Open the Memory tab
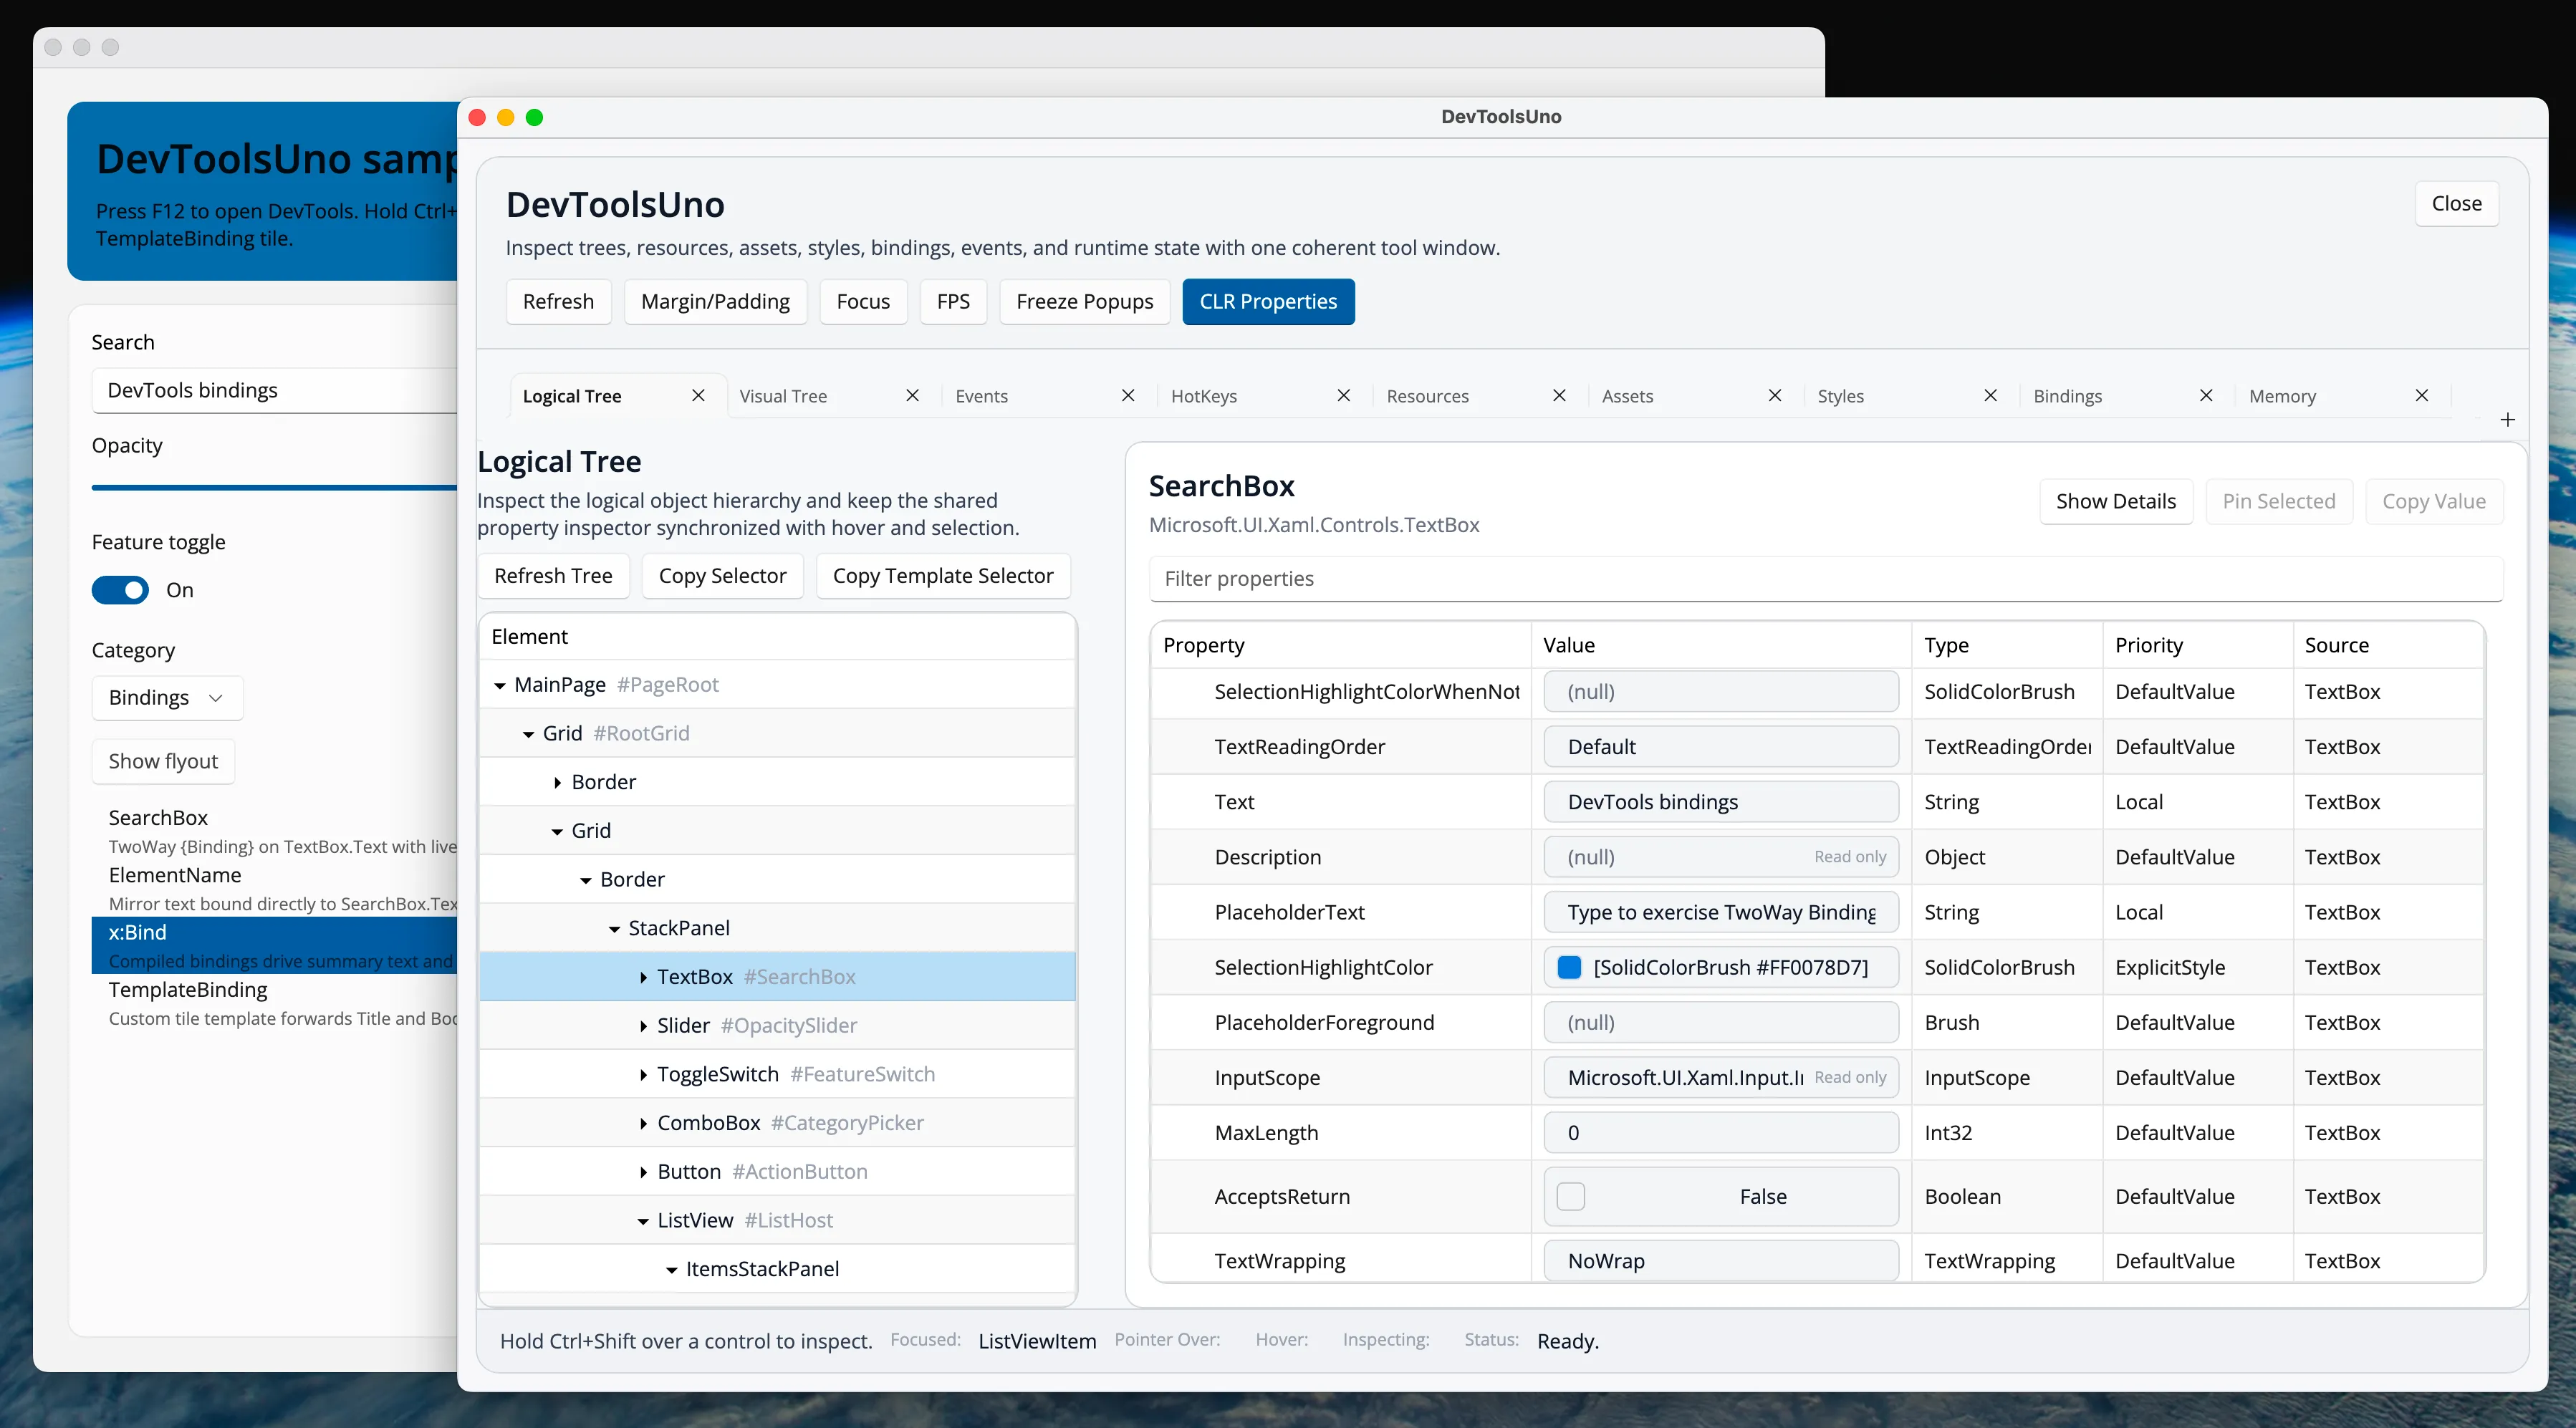The image size is (2576, 1428). pos(2282,396)
